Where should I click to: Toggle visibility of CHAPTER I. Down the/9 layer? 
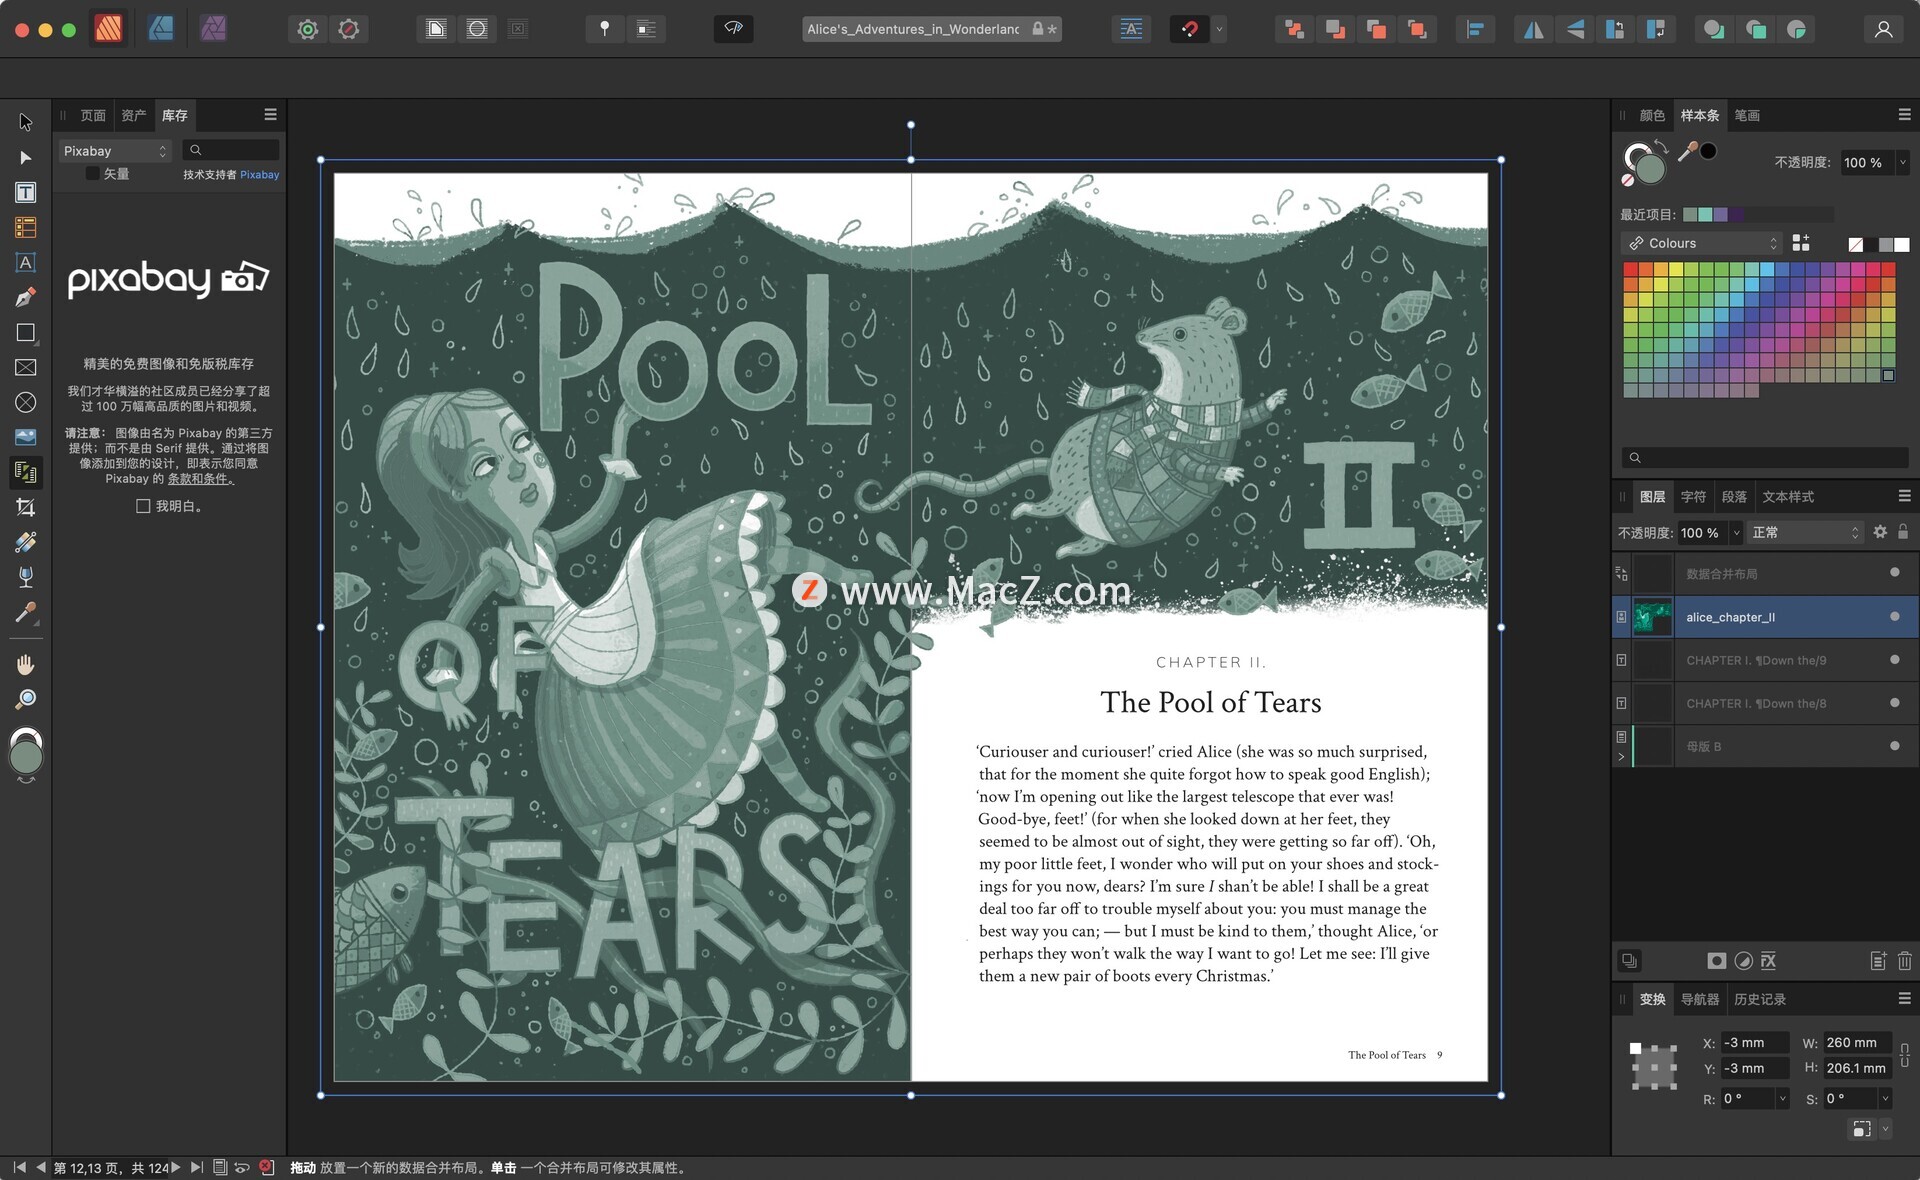(x=1894, y=660)
